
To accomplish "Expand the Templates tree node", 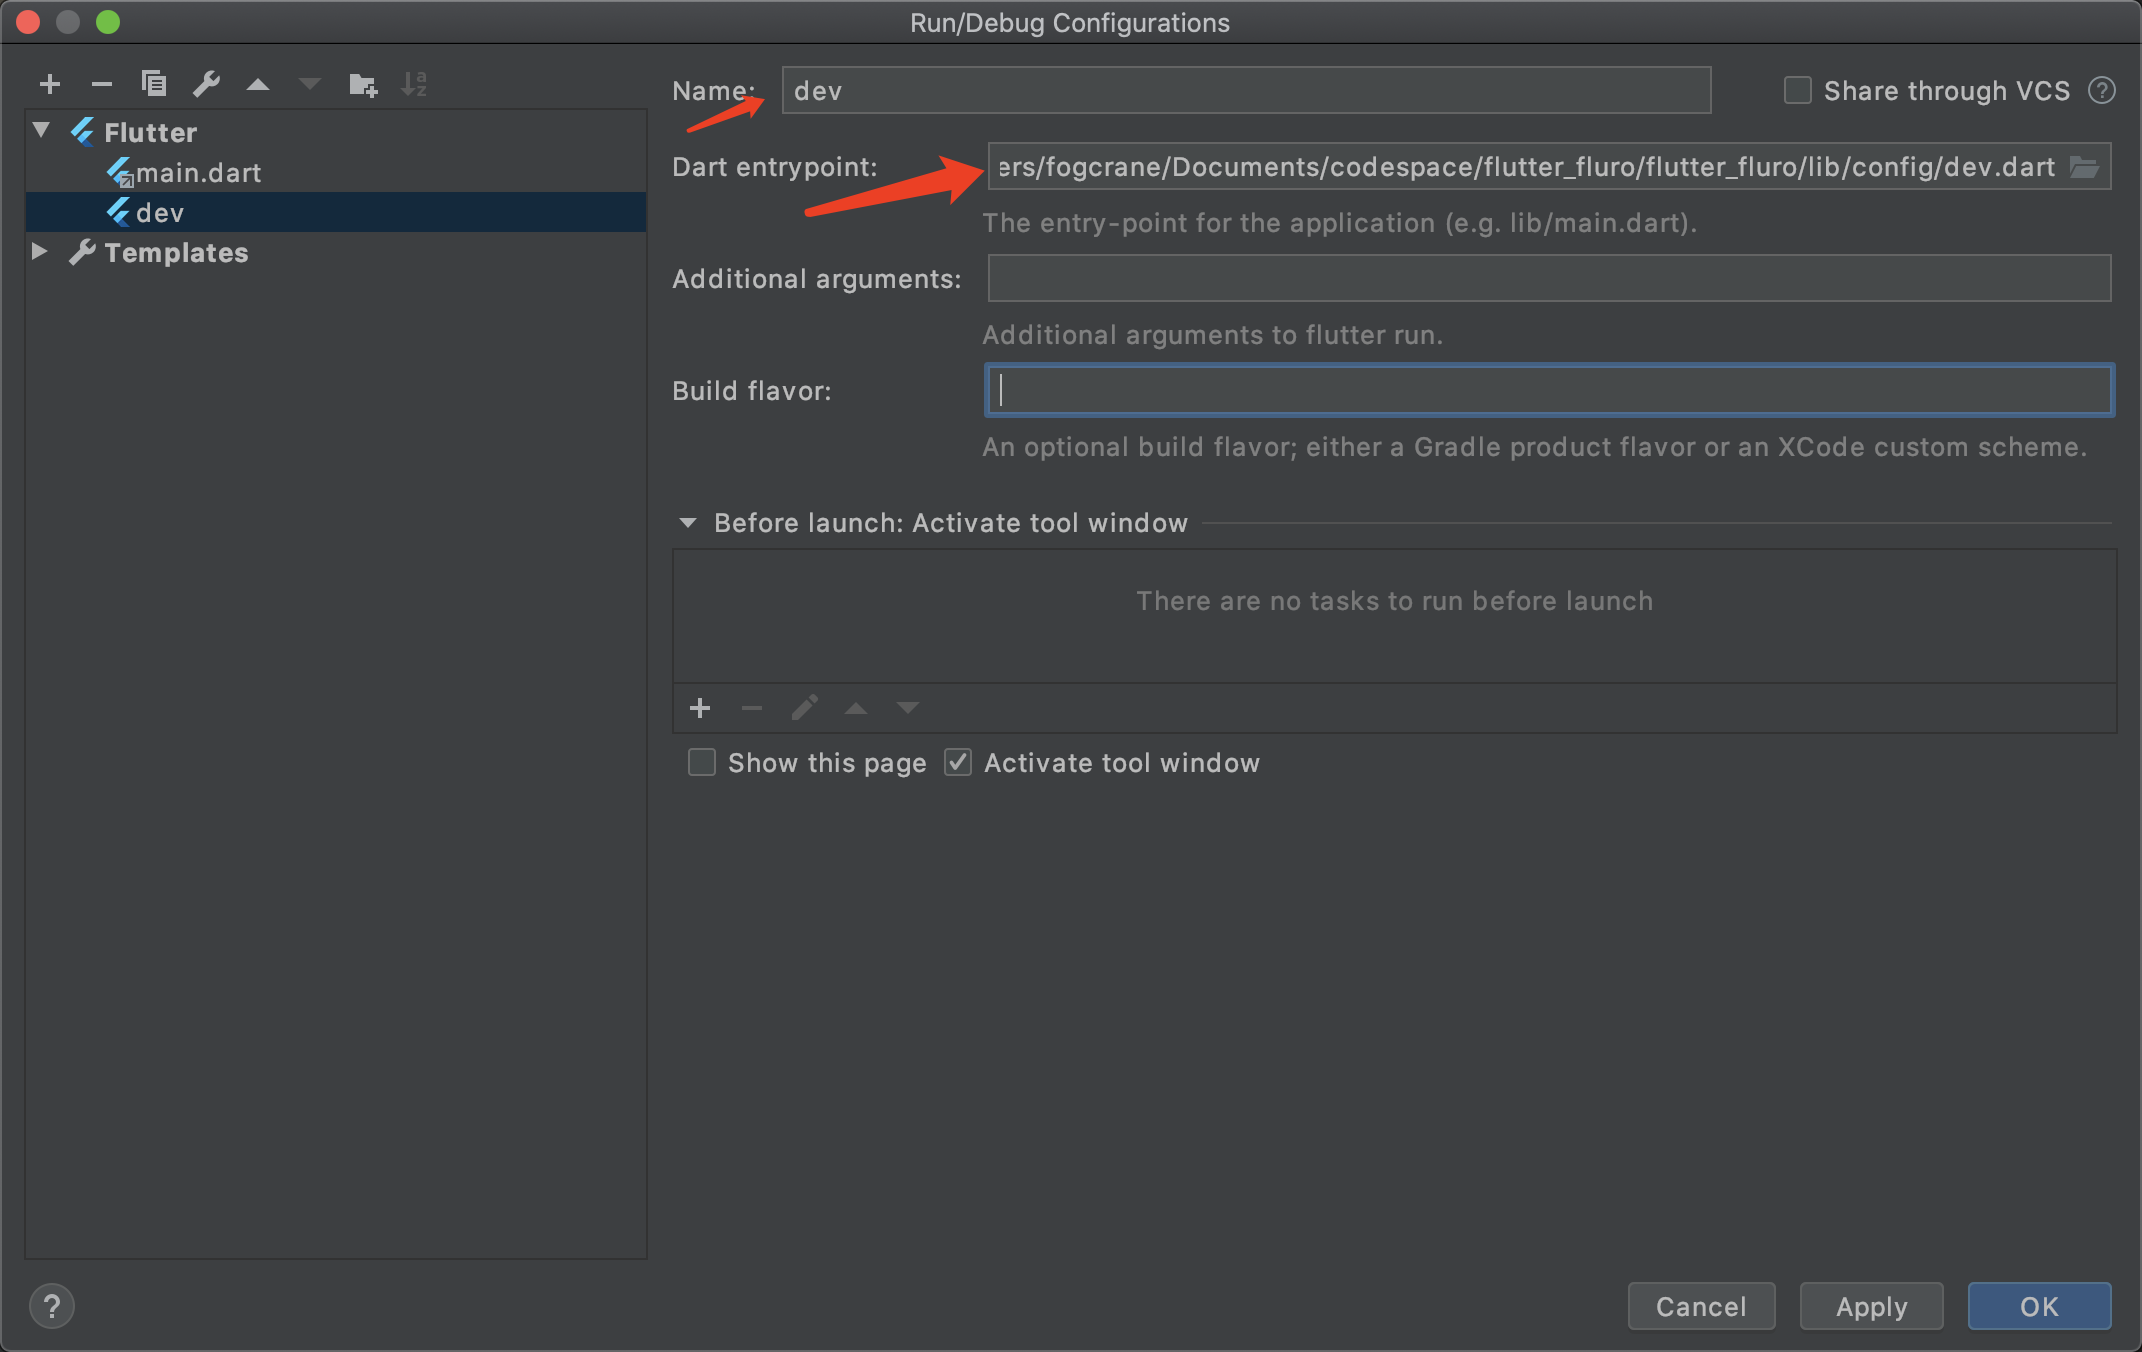I will tap(40, 251).
